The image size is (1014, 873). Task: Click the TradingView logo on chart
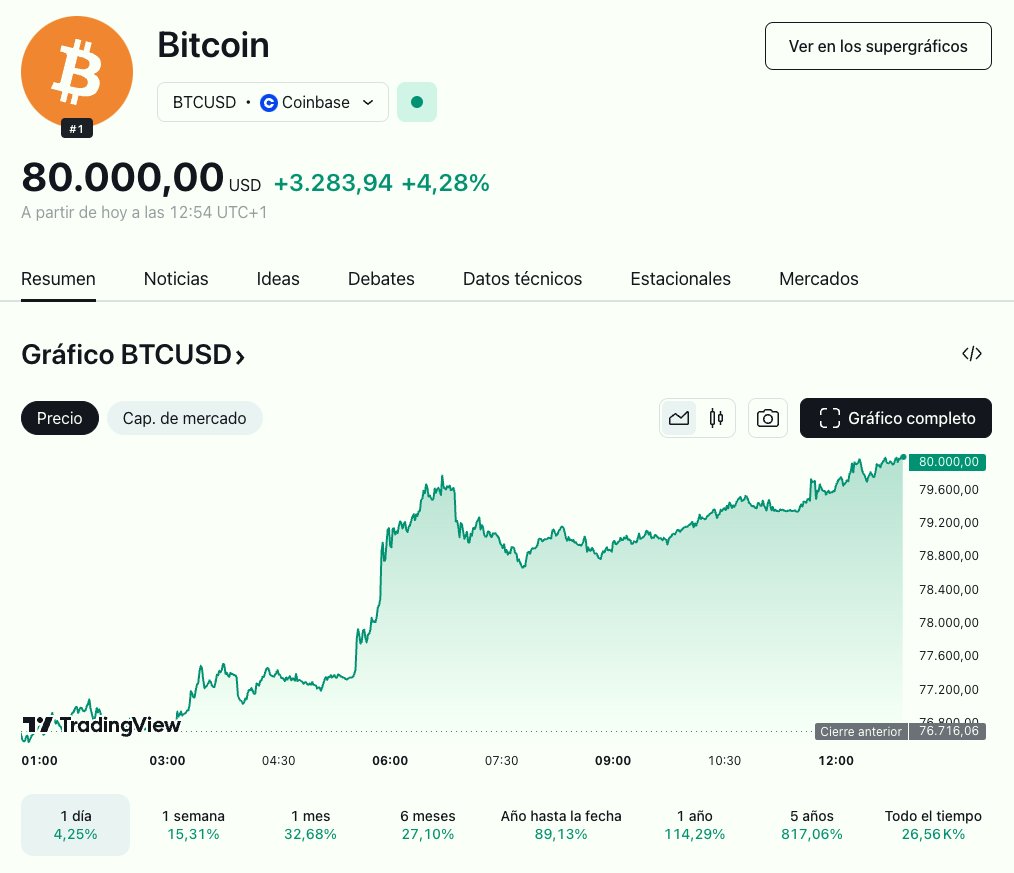(x=102, y=725)
